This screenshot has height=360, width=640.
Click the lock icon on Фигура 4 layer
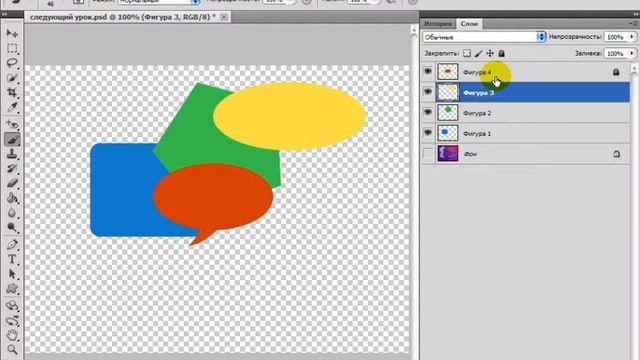[616, 72]
